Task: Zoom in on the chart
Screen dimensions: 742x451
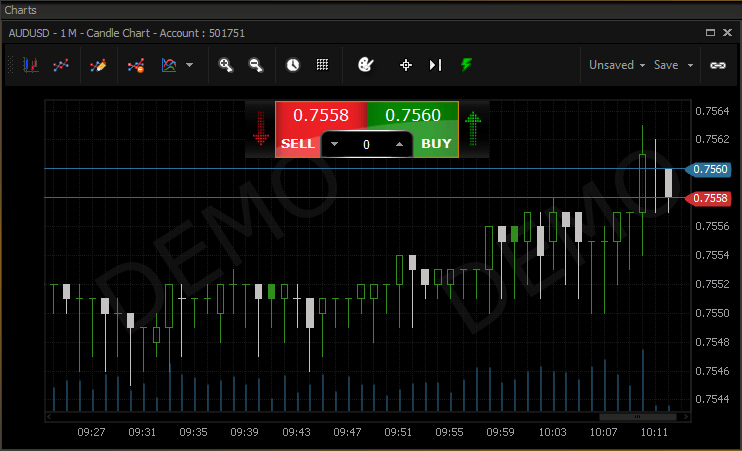Action: pos(226,65)
